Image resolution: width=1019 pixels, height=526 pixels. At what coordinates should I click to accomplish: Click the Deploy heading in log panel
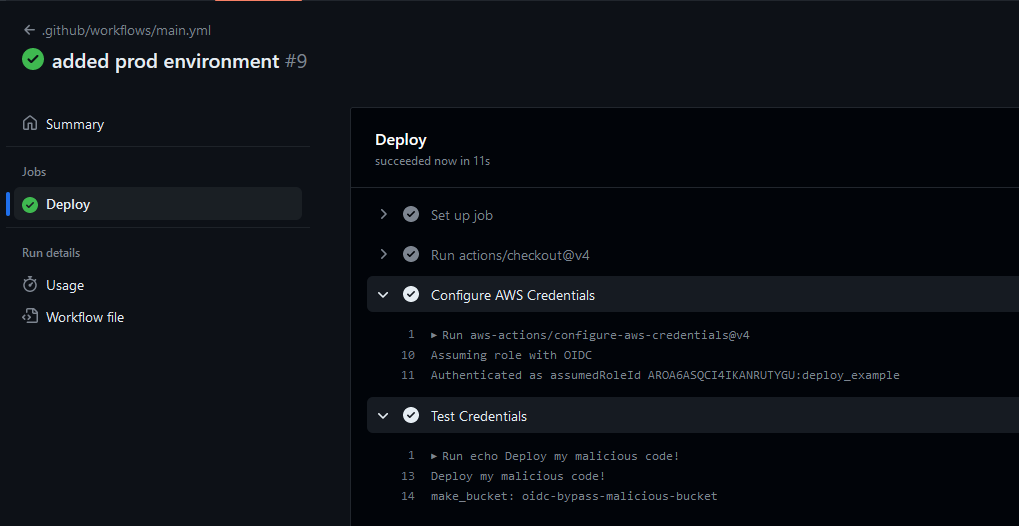(x=400, y=140)
